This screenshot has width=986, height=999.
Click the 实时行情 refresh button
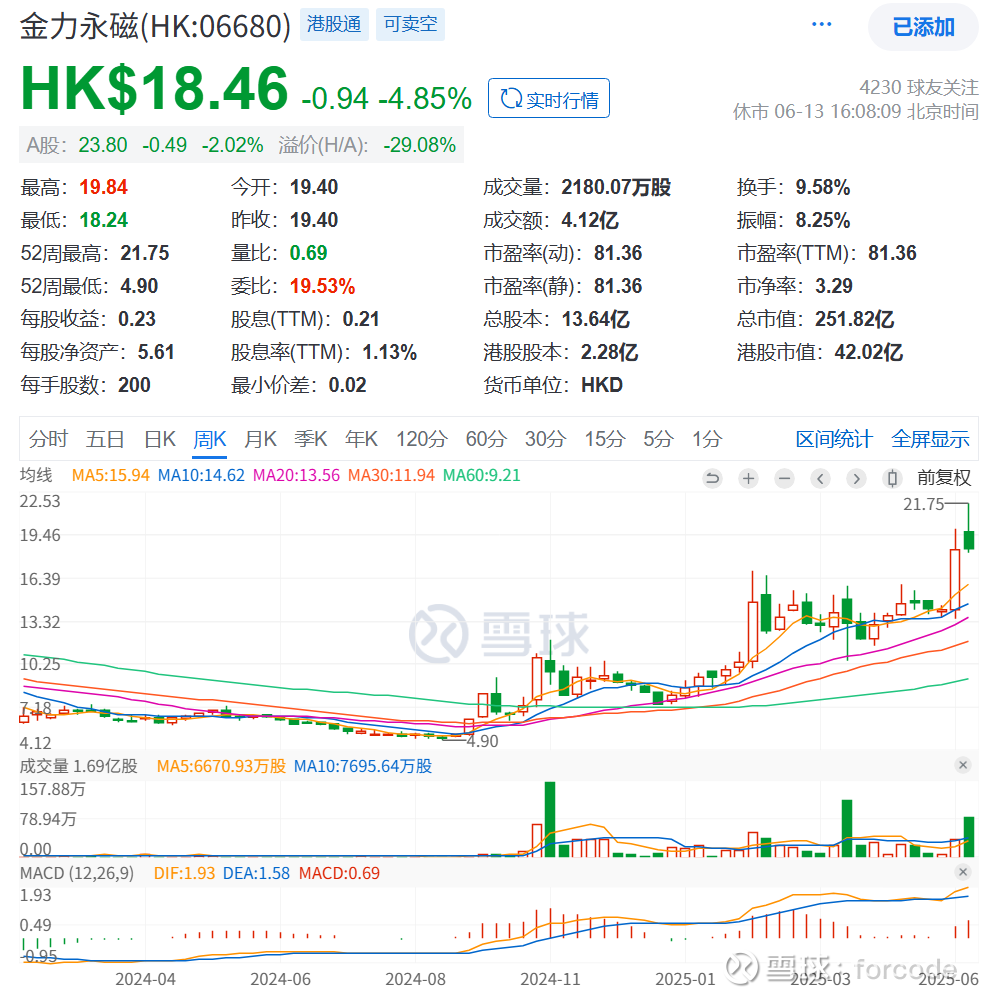[x=549, y=99]
